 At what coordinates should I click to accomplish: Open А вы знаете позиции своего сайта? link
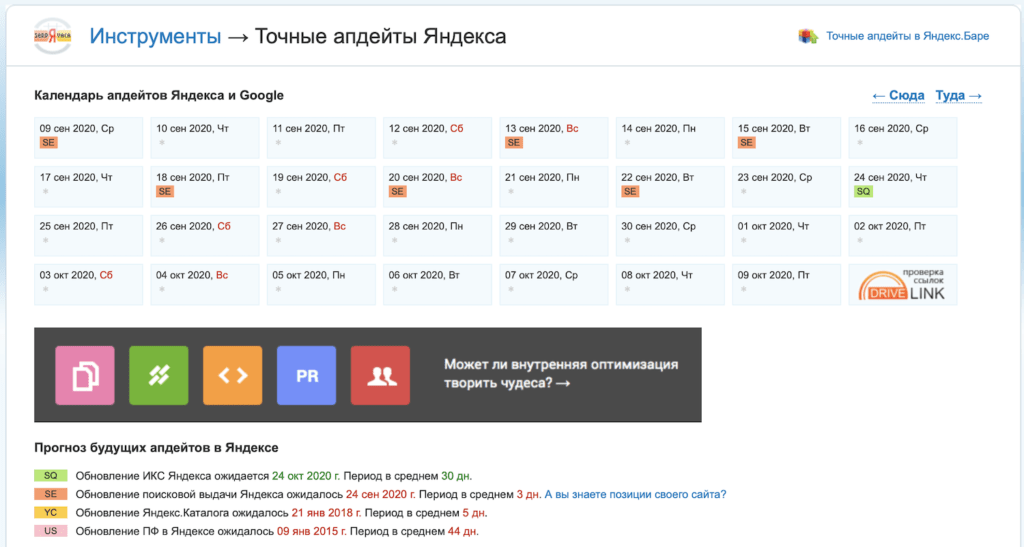tap(635, 494)
